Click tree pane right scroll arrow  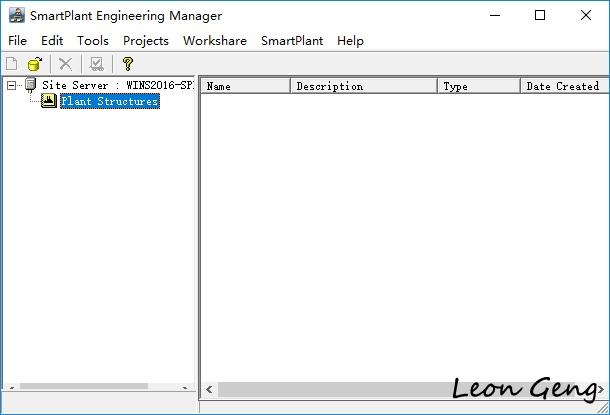click(184, 387)
